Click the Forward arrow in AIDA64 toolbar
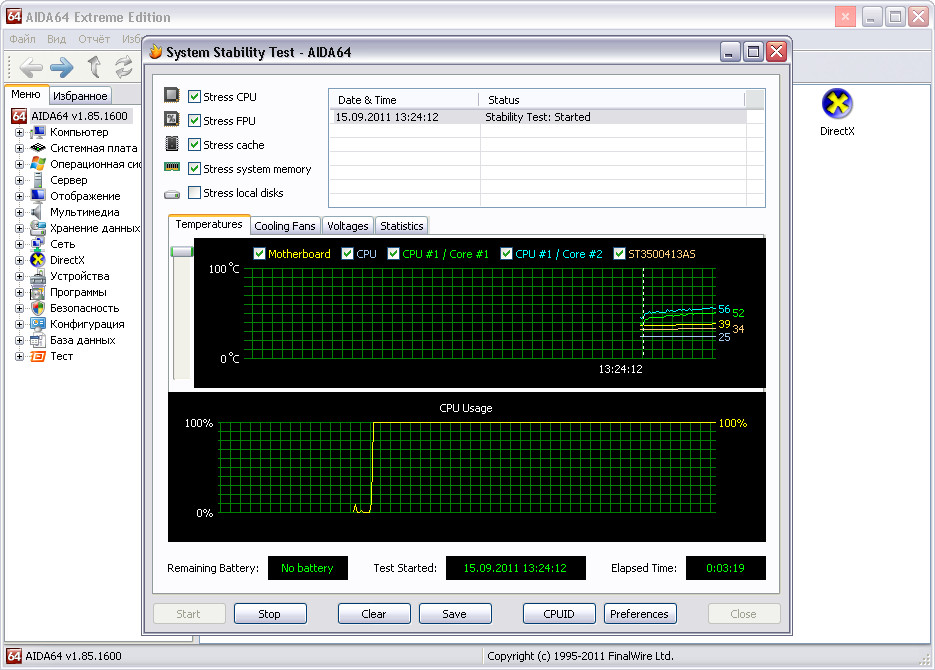The height and width of the screenshot is (670, 935). coord(62,67)
